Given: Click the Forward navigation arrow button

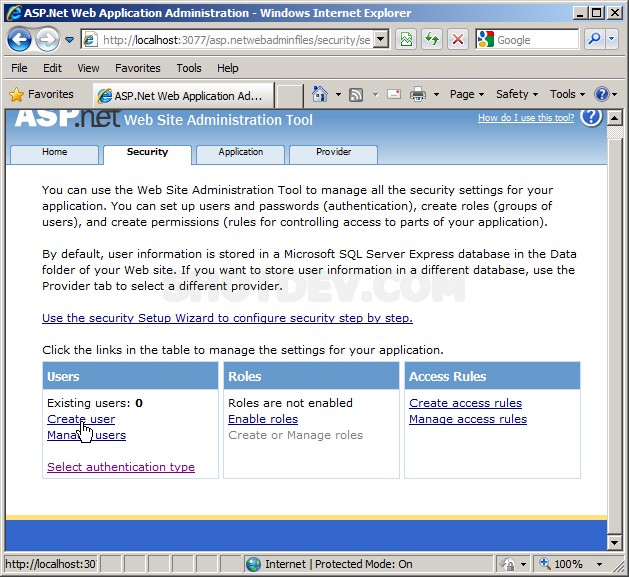Looking at the screenshot, I should 47,40.
